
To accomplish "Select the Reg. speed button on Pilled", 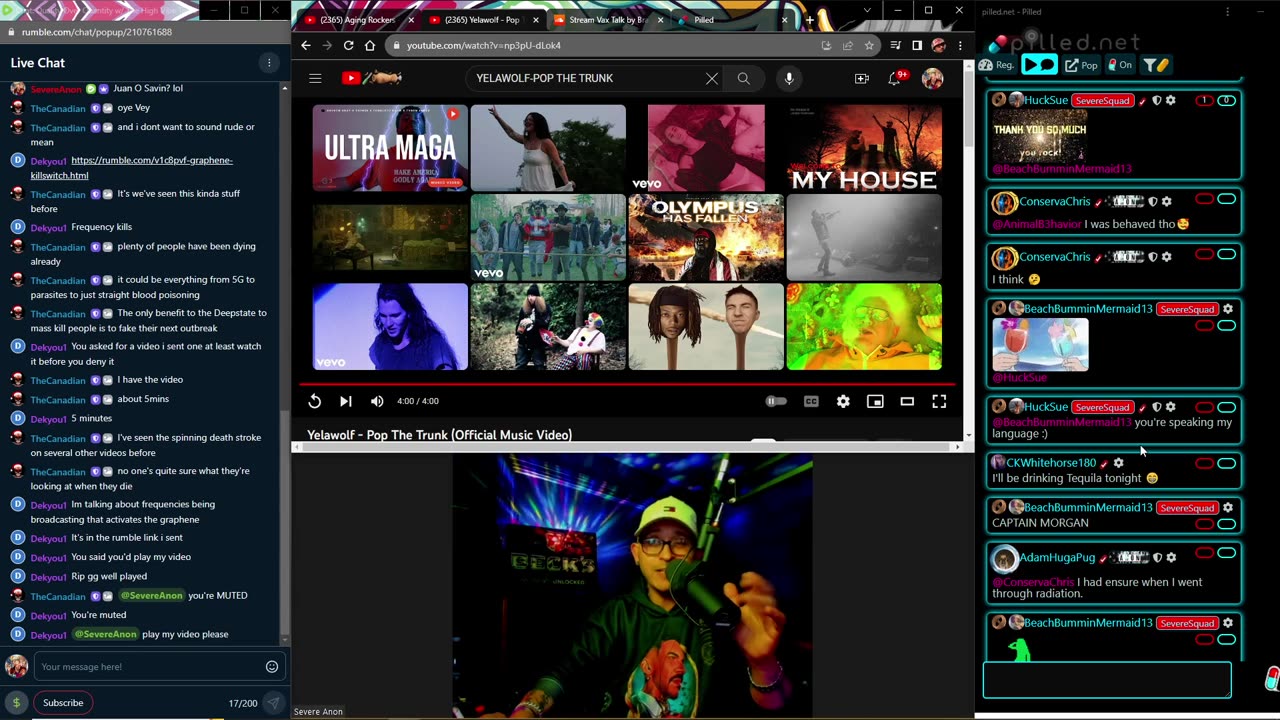I will [x=997, y=65].
